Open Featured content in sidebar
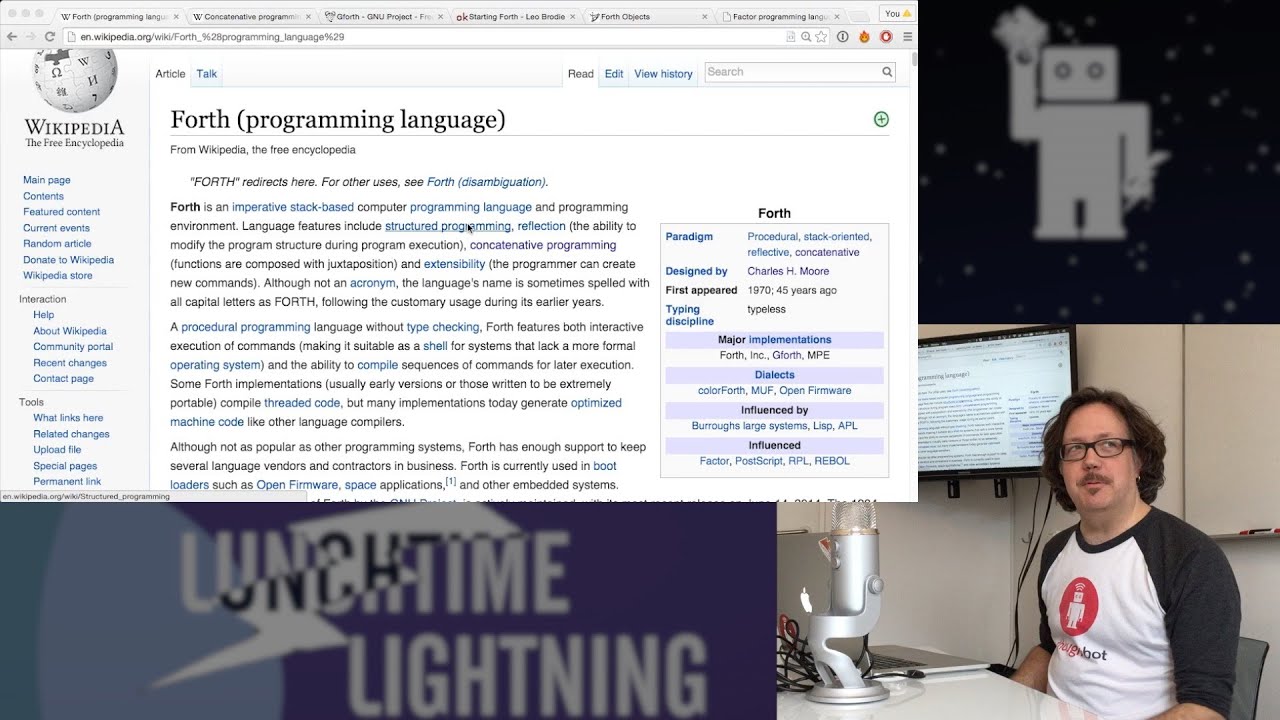The height and width of the screenshot is (720, 1280). (61, 212)
